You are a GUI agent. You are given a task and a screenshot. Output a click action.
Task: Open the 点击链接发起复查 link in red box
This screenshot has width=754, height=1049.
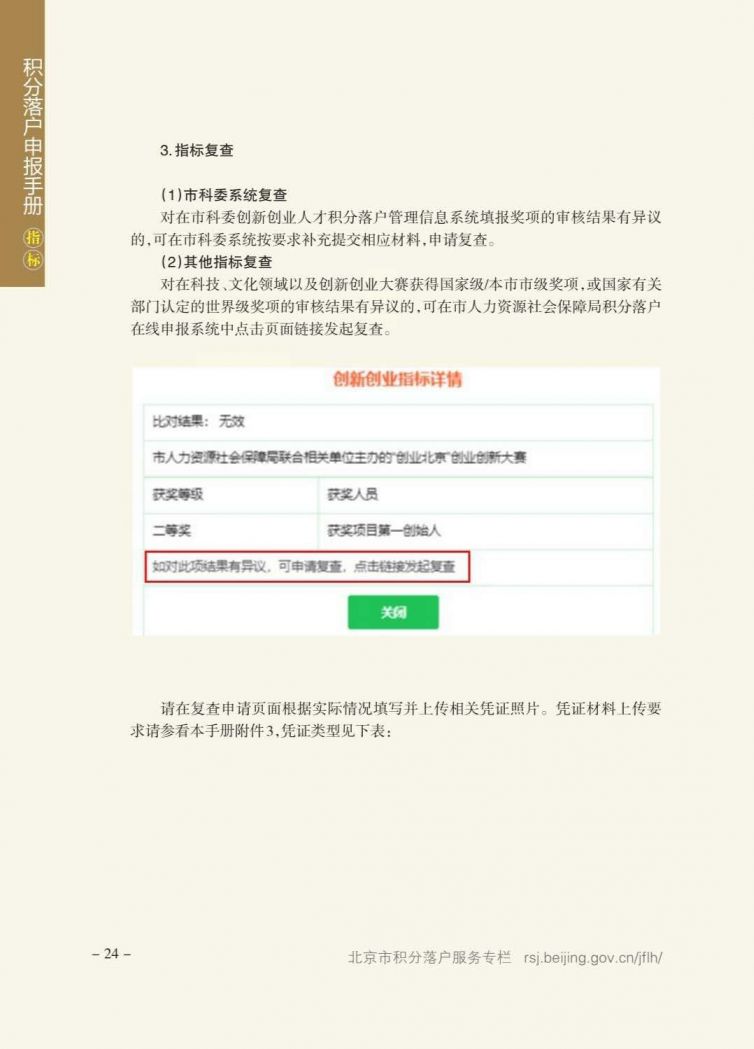(404, 567)
